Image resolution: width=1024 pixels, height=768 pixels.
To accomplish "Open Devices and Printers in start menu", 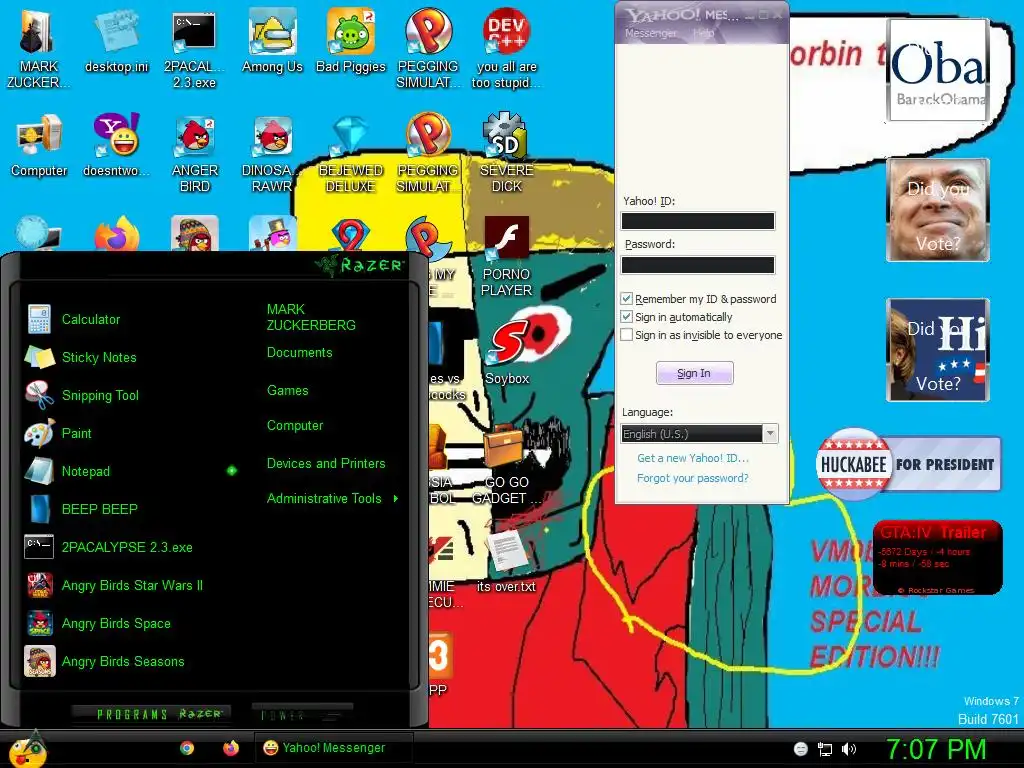I will (x=326, y=464).
